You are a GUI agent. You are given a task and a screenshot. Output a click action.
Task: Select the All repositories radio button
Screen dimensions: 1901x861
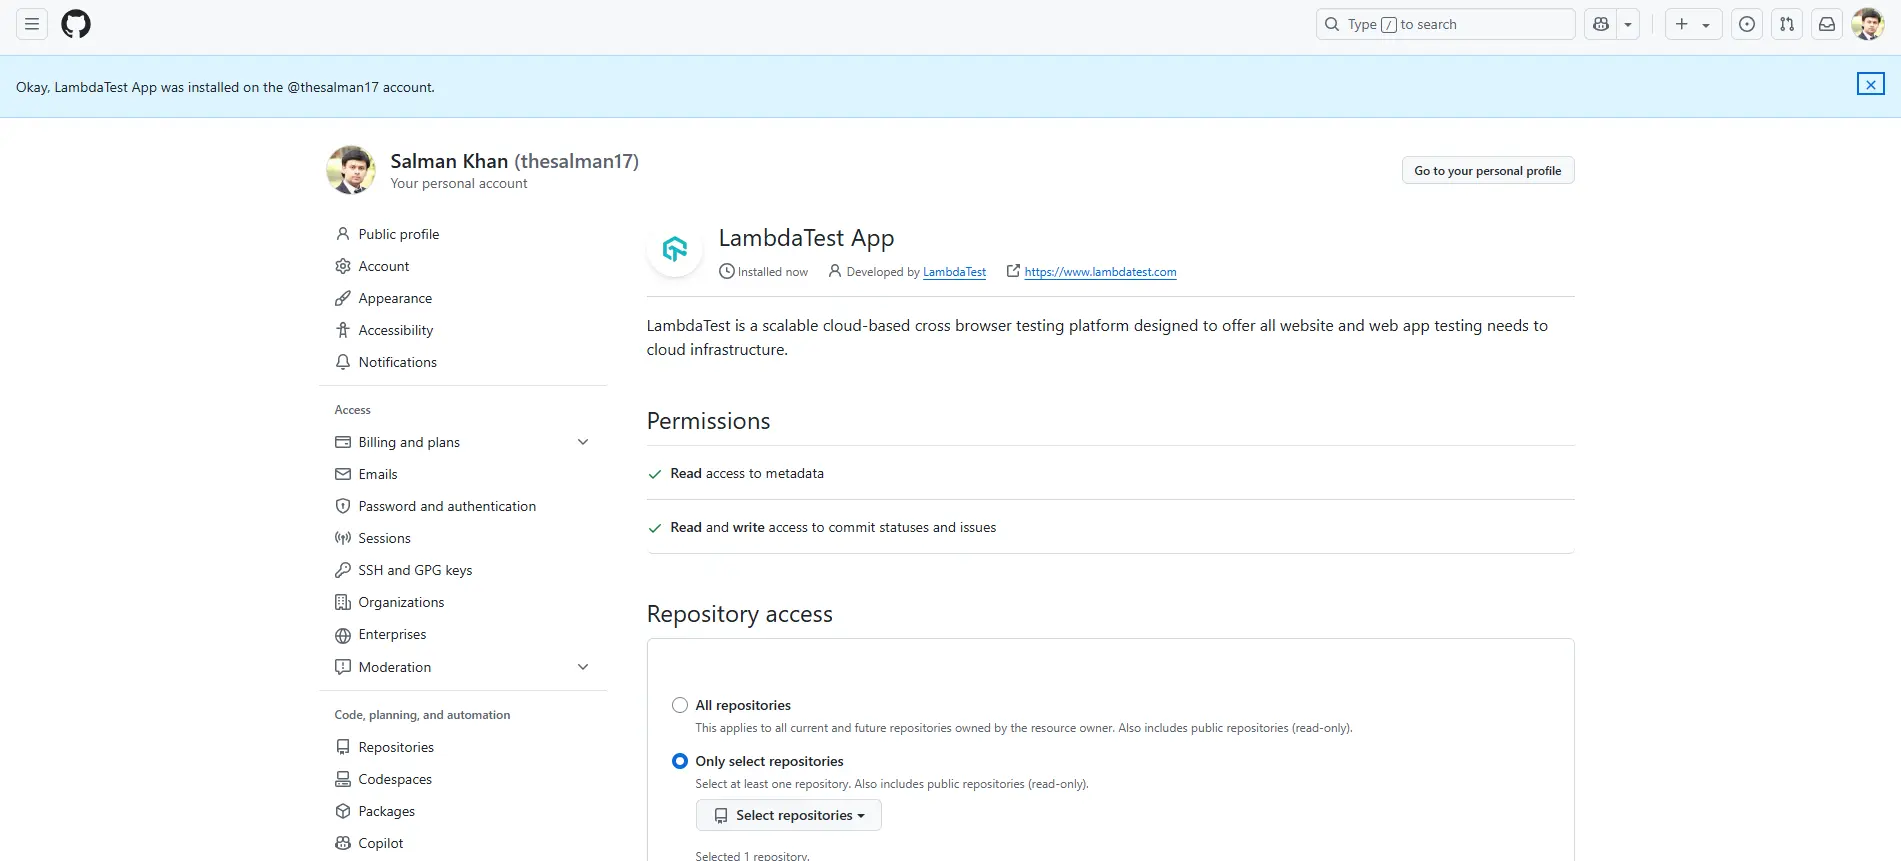tap(680, 705)
